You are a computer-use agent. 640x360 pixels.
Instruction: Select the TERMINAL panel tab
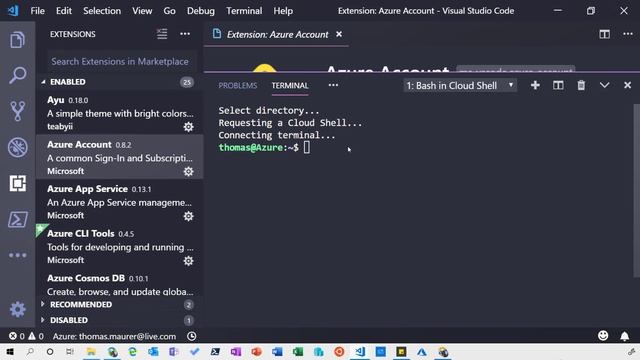click(290, 86)
